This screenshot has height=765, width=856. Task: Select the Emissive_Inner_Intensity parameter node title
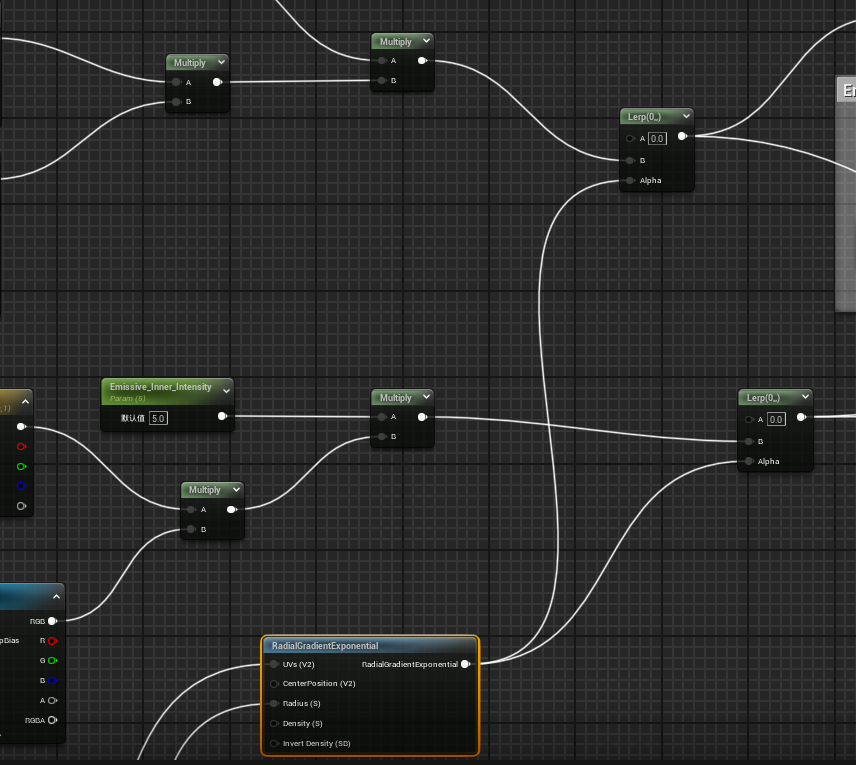click(160, 387)
